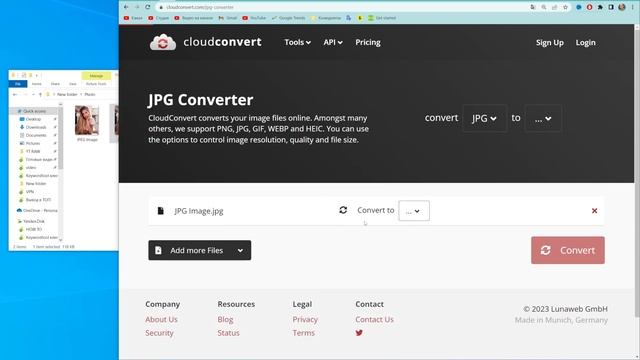Open the Share tab in File Explorer
Screen dimensions: 640x360
pos(55,84)
